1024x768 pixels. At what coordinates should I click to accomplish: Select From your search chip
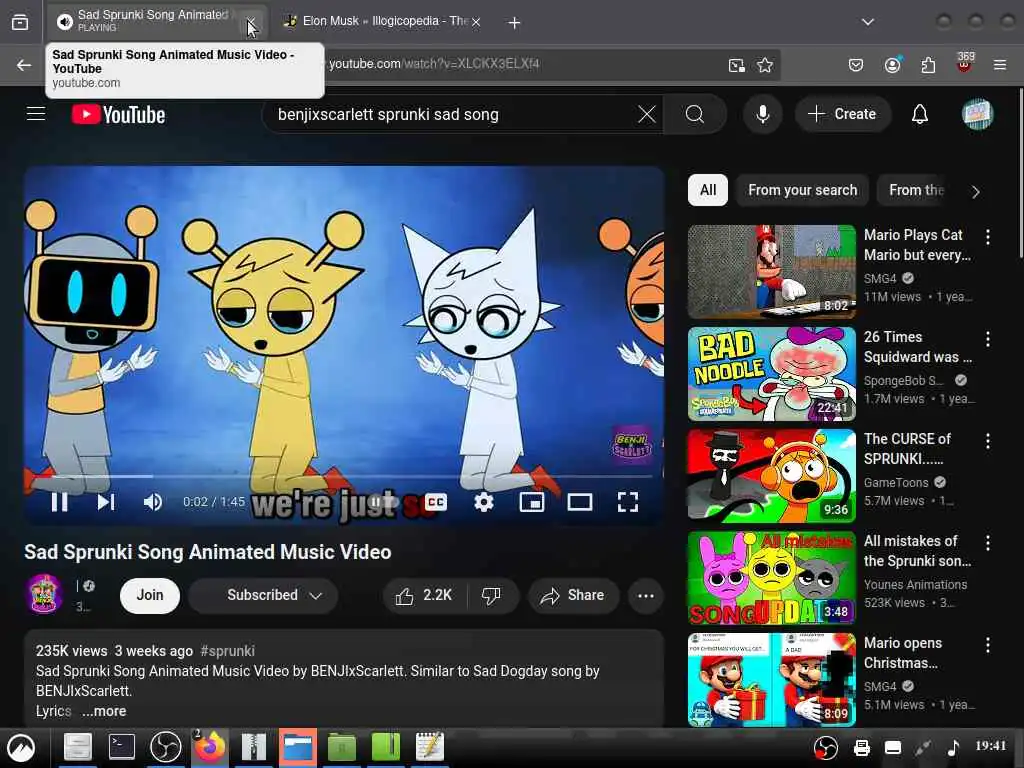coord(803,190)
